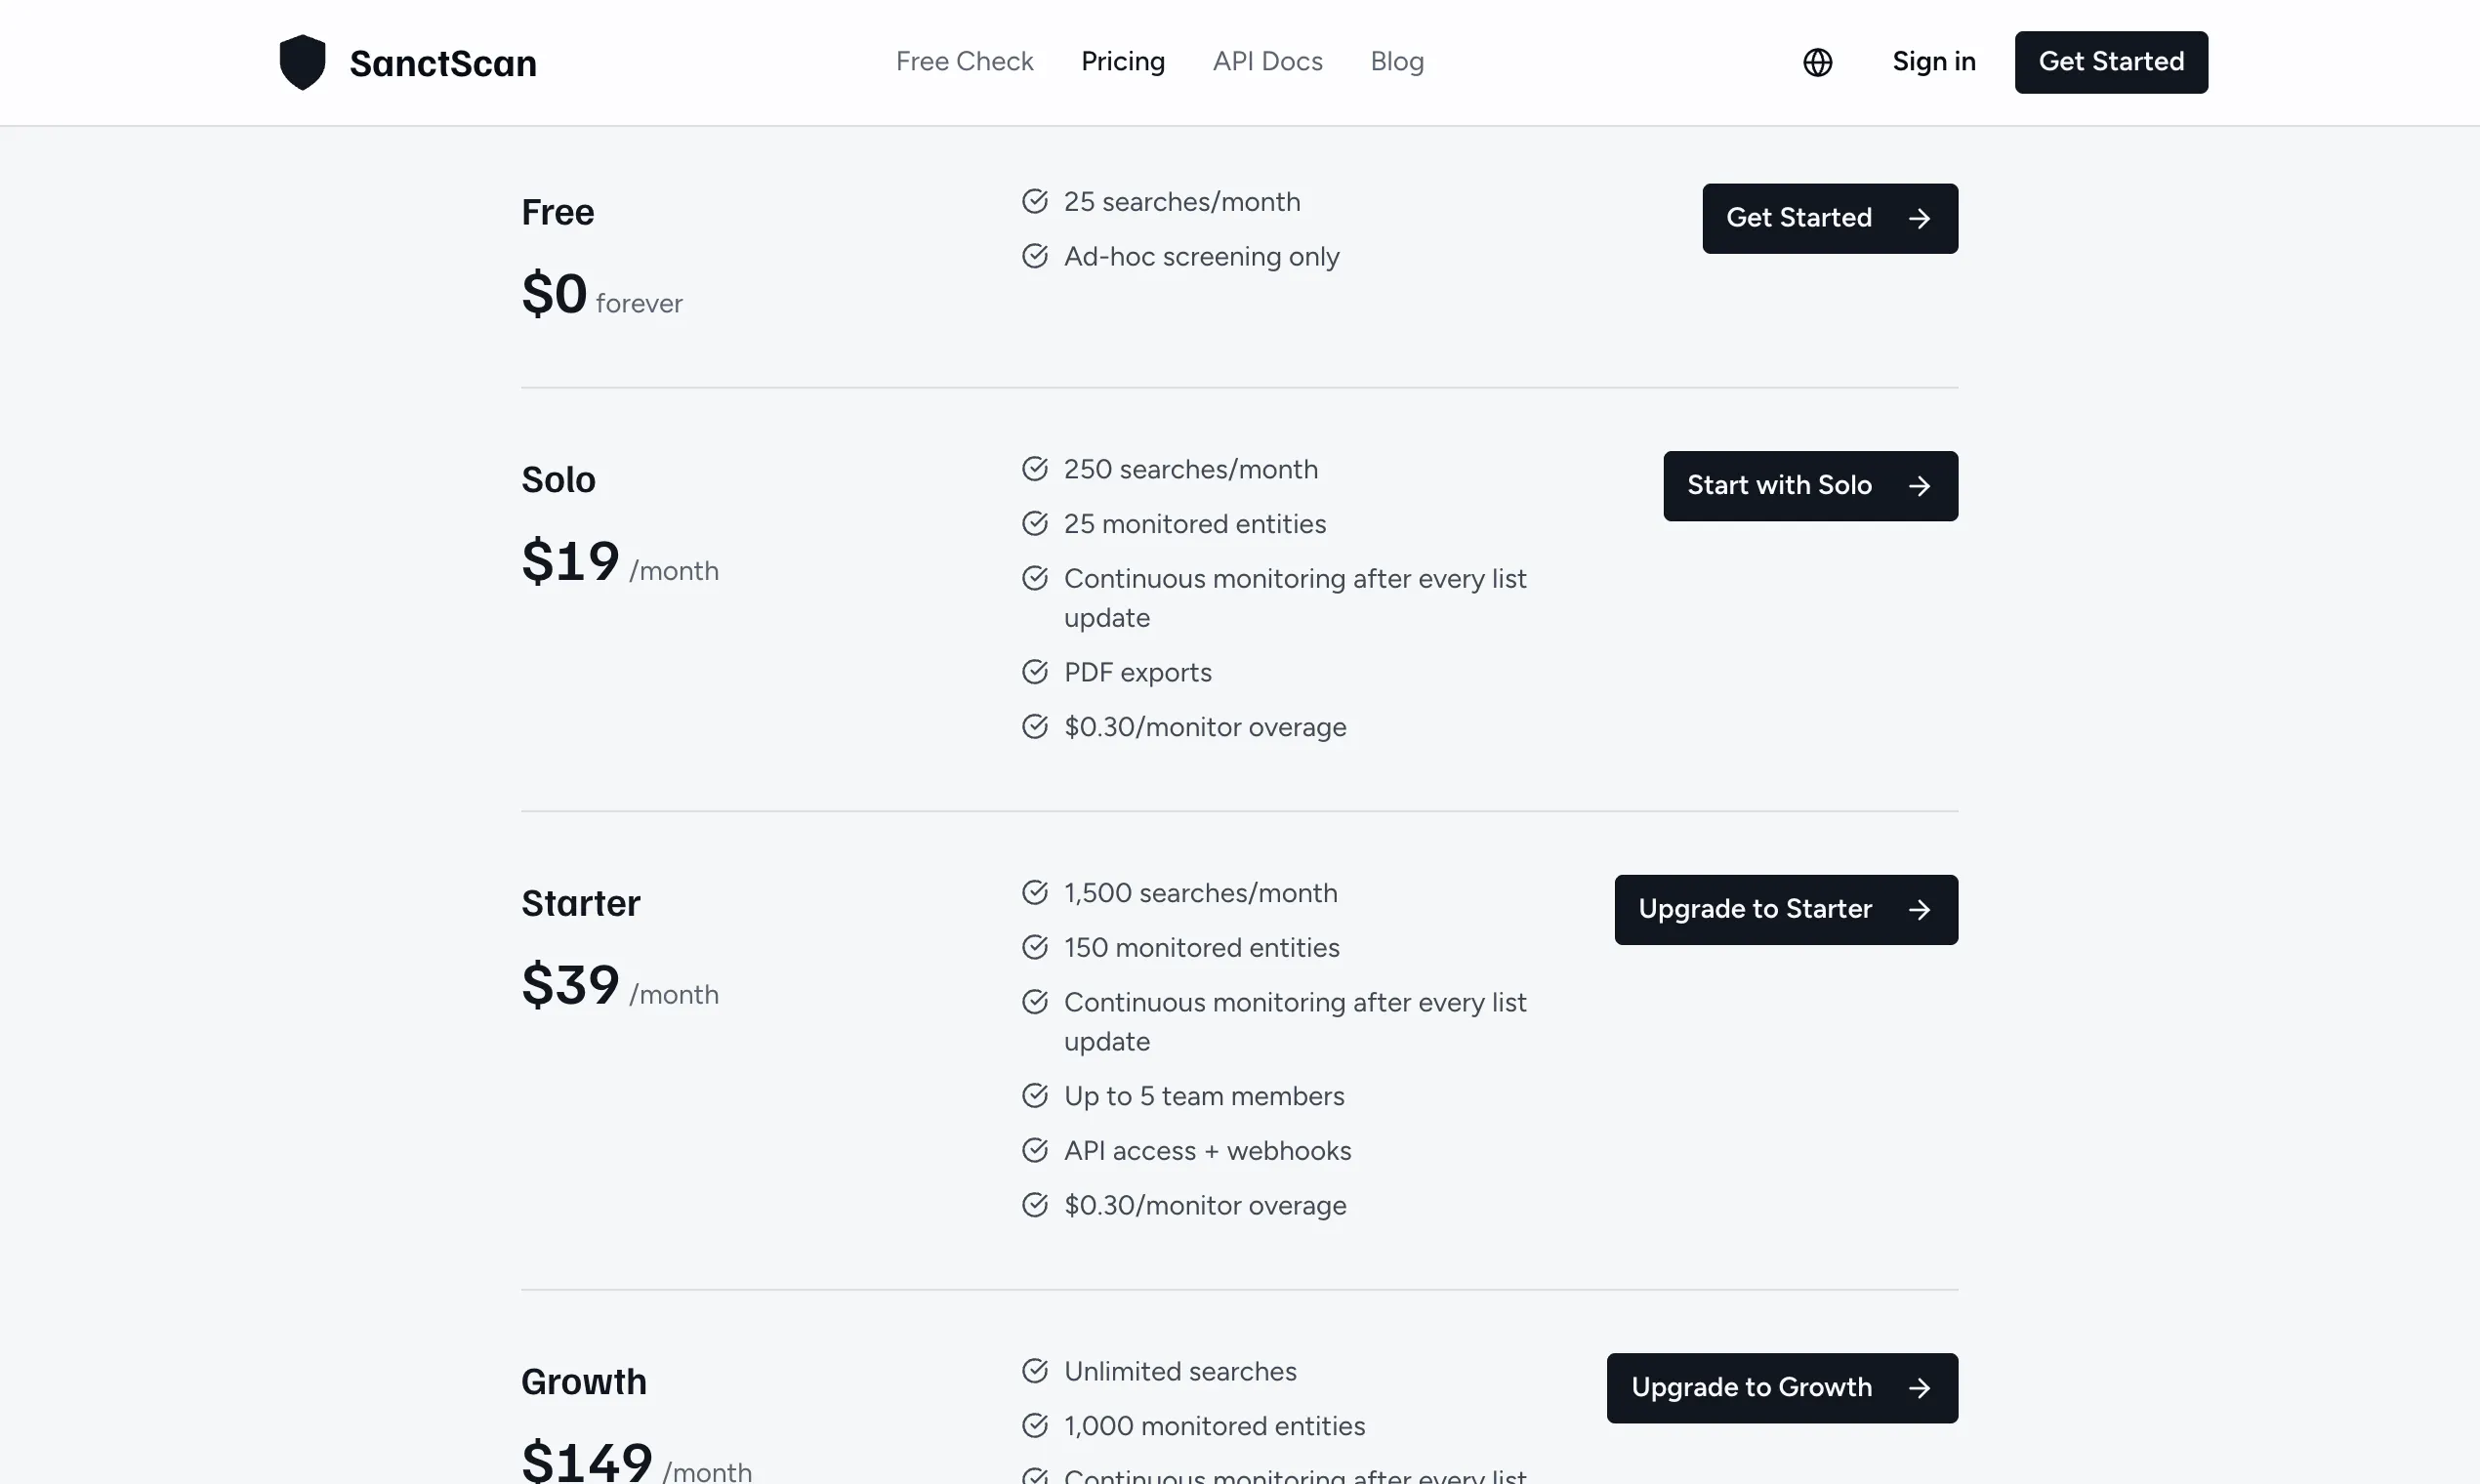Open API Docs from the navigation
Viewport: 2480px width, 1484px height.
tap(1267, 62)
